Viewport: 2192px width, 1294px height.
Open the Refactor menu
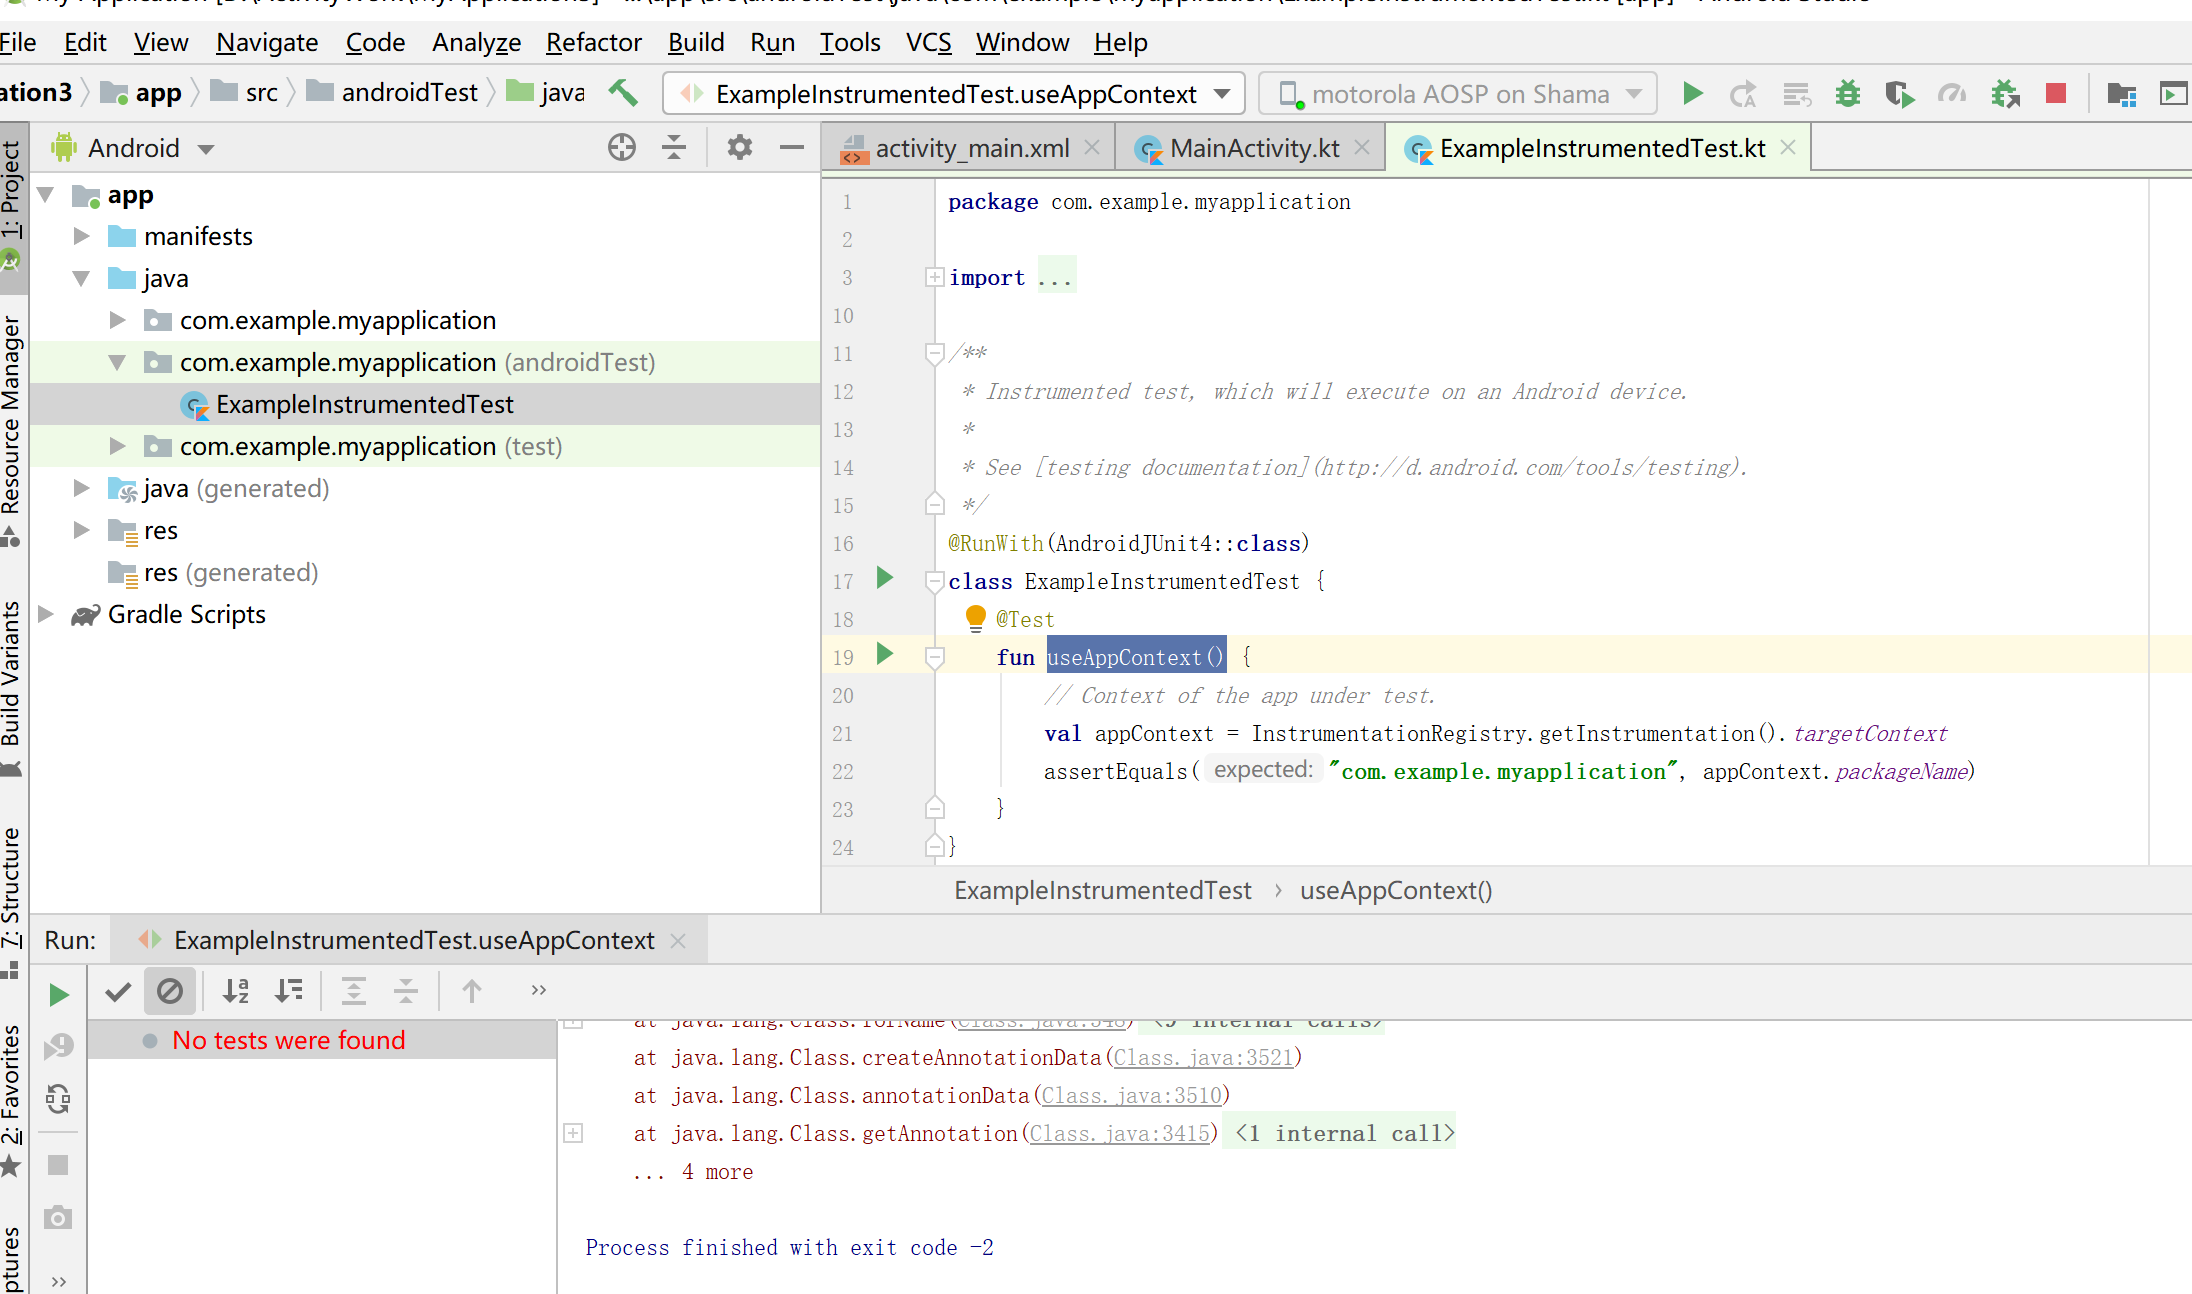(593, 42)
